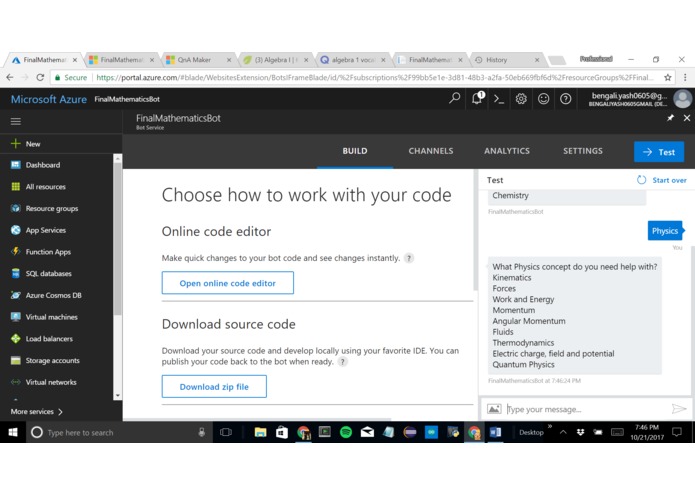Click the Windows Start button

(x=13, y=432)
